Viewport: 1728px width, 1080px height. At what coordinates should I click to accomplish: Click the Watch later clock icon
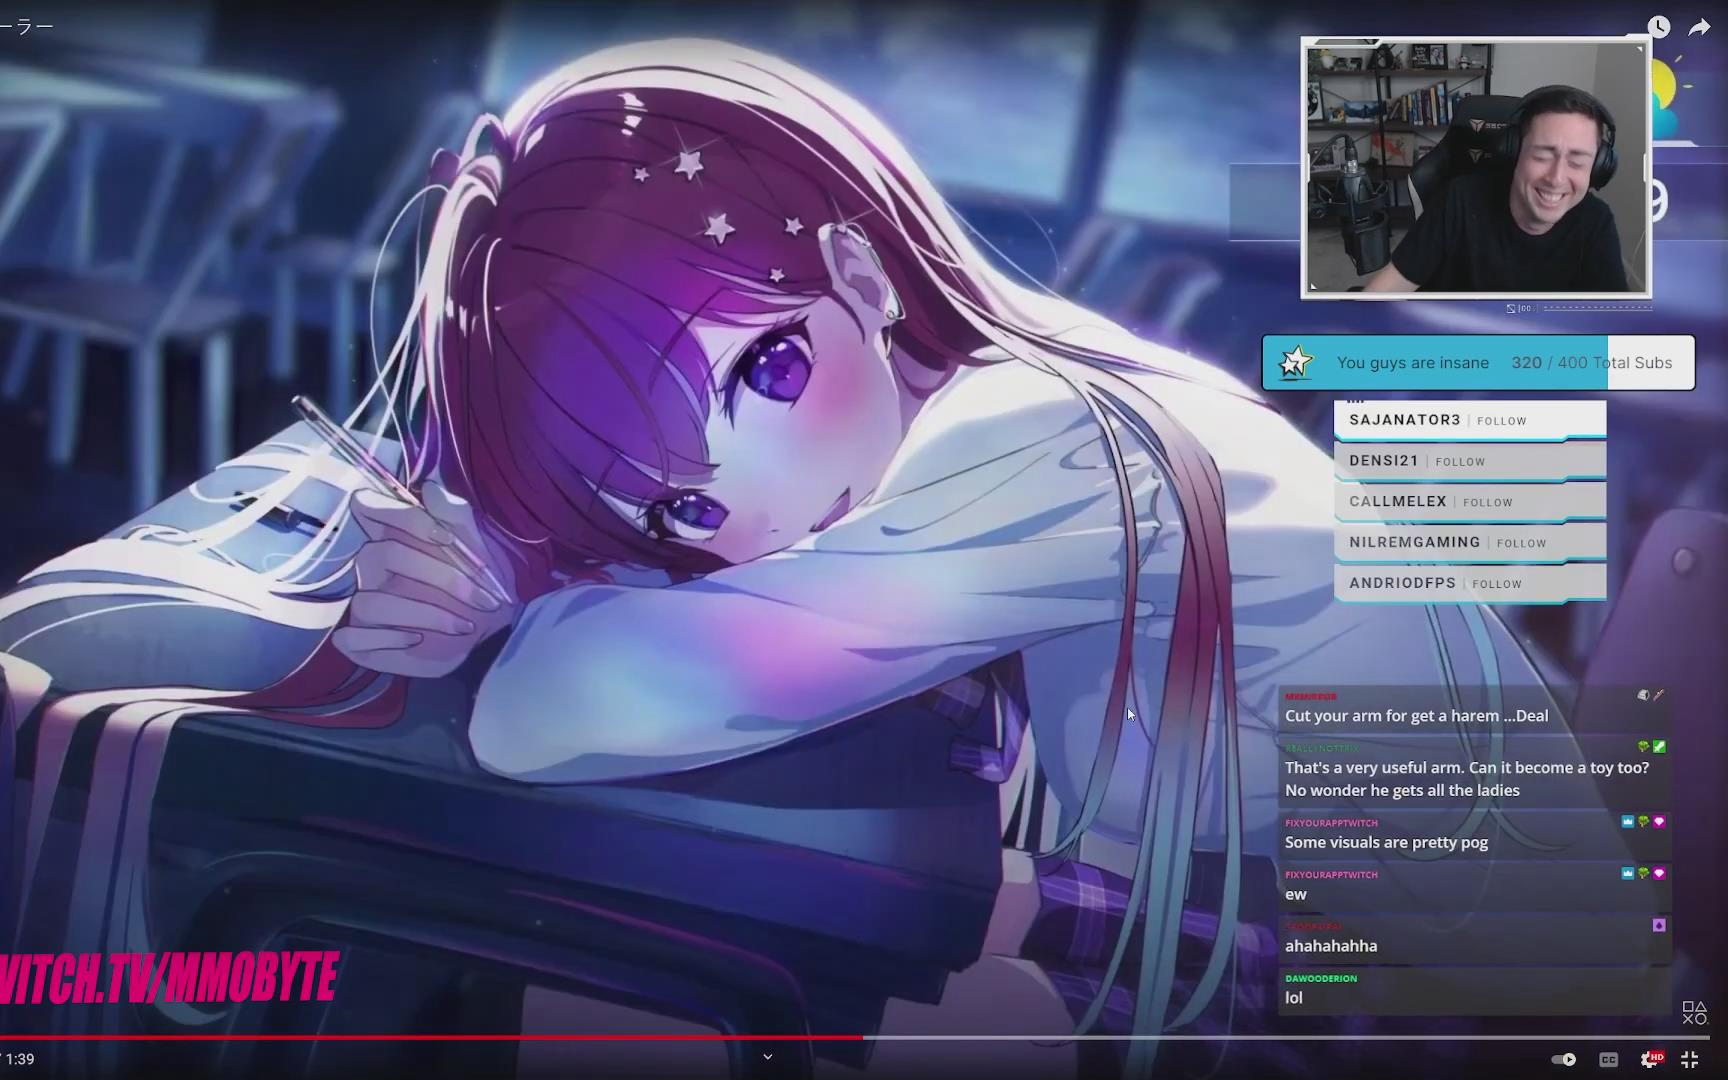(1658, 27)
